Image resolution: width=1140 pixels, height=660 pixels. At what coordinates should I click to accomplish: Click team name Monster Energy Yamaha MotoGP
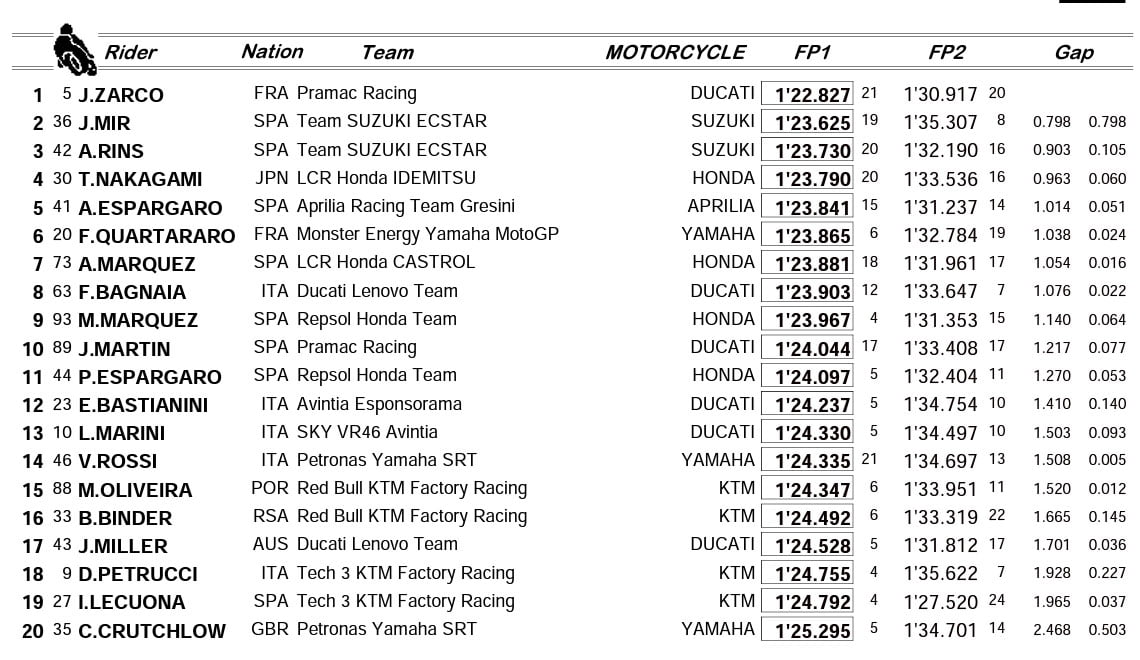pos(427,234)
